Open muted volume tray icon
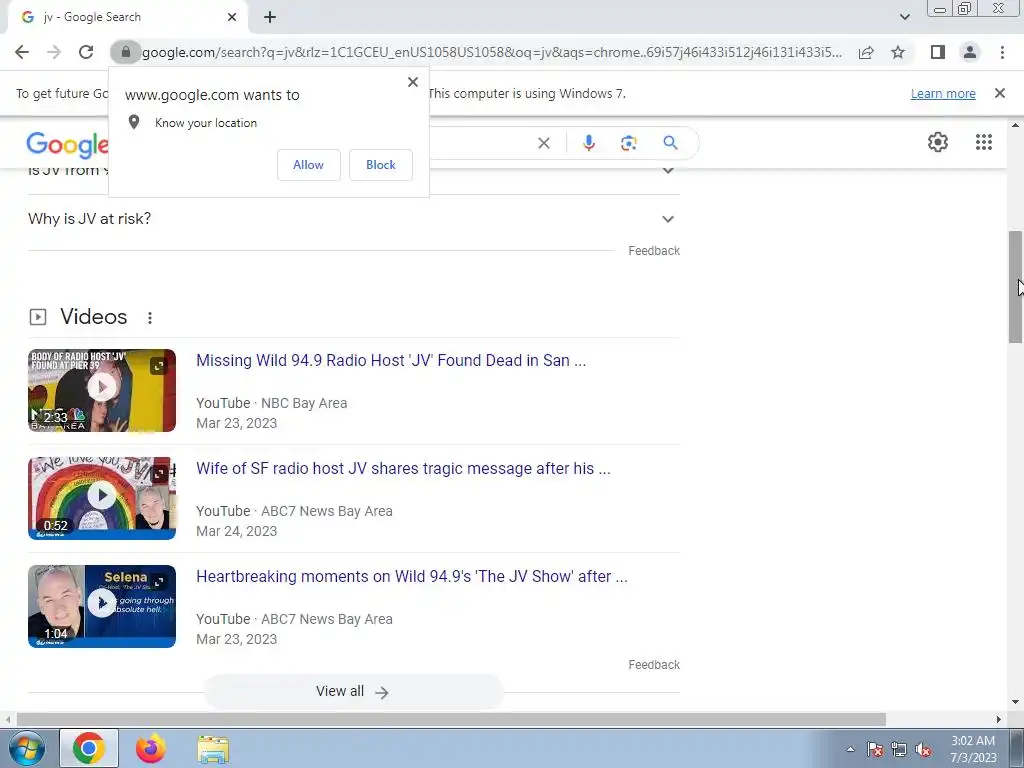 pos(923,750)
